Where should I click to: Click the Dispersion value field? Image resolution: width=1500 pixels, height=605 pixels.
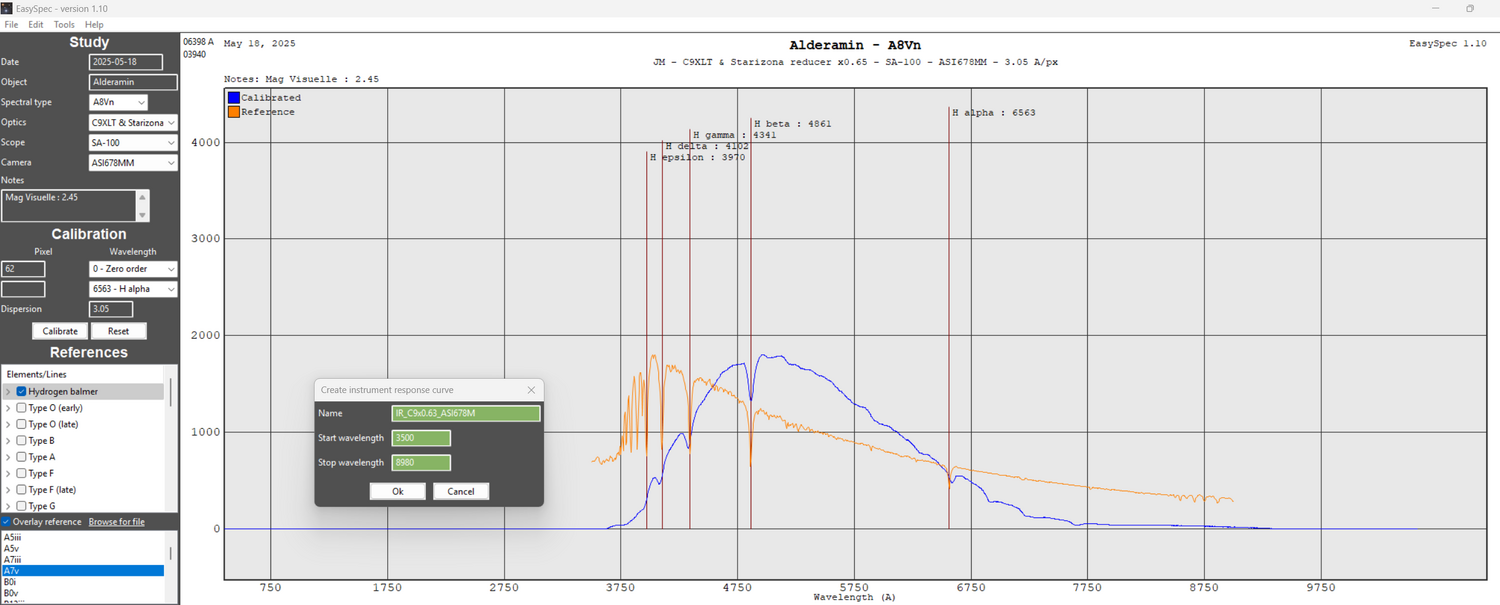(x=111, y=309)
